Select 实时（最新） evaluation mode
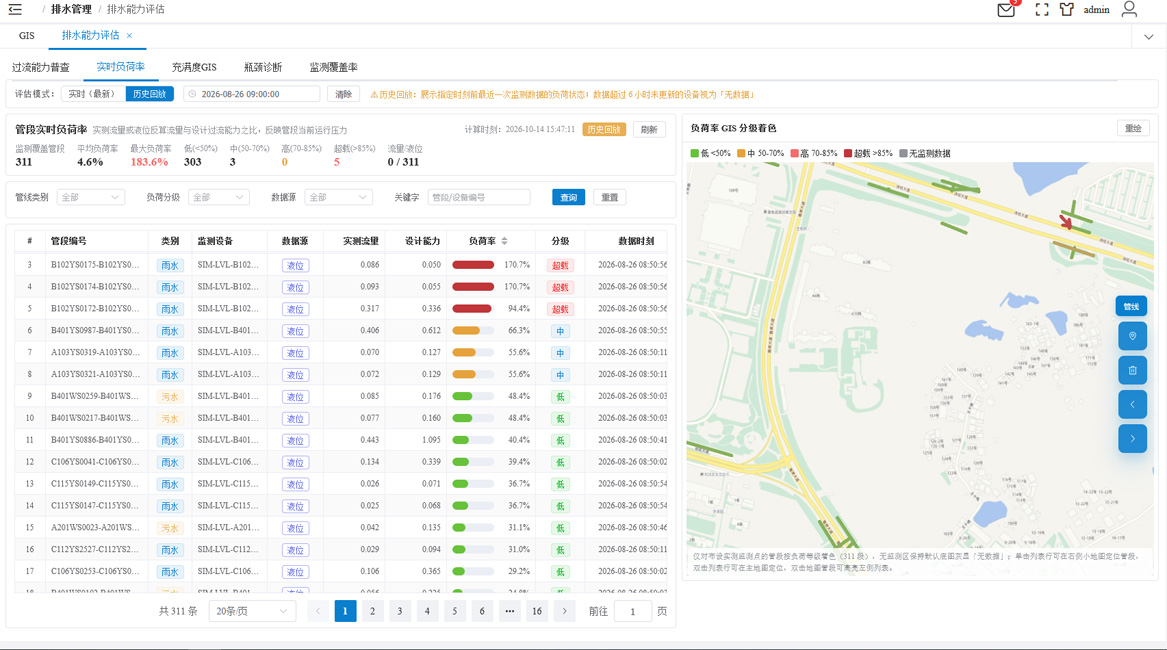Viewport: 1167px width, 650px height. coord(93,94)
